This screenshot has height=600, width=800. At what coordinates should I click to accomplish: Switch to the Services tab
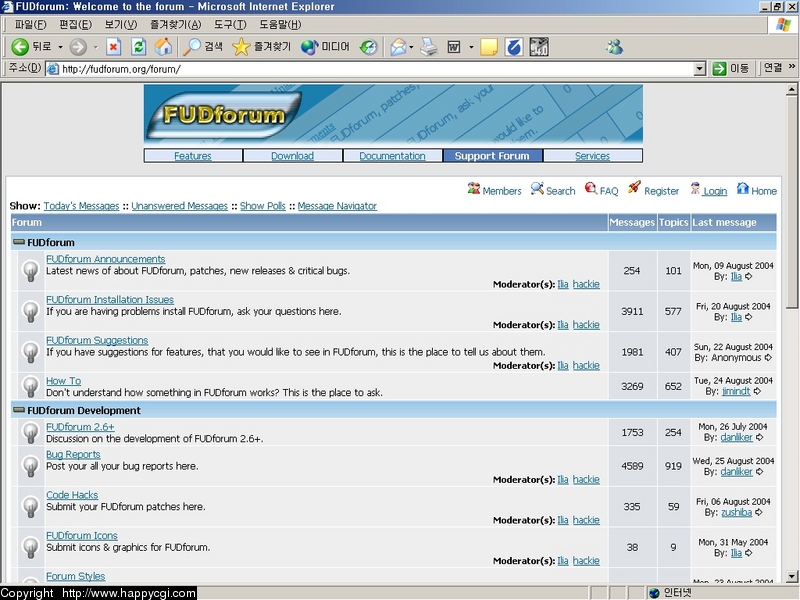592,156
